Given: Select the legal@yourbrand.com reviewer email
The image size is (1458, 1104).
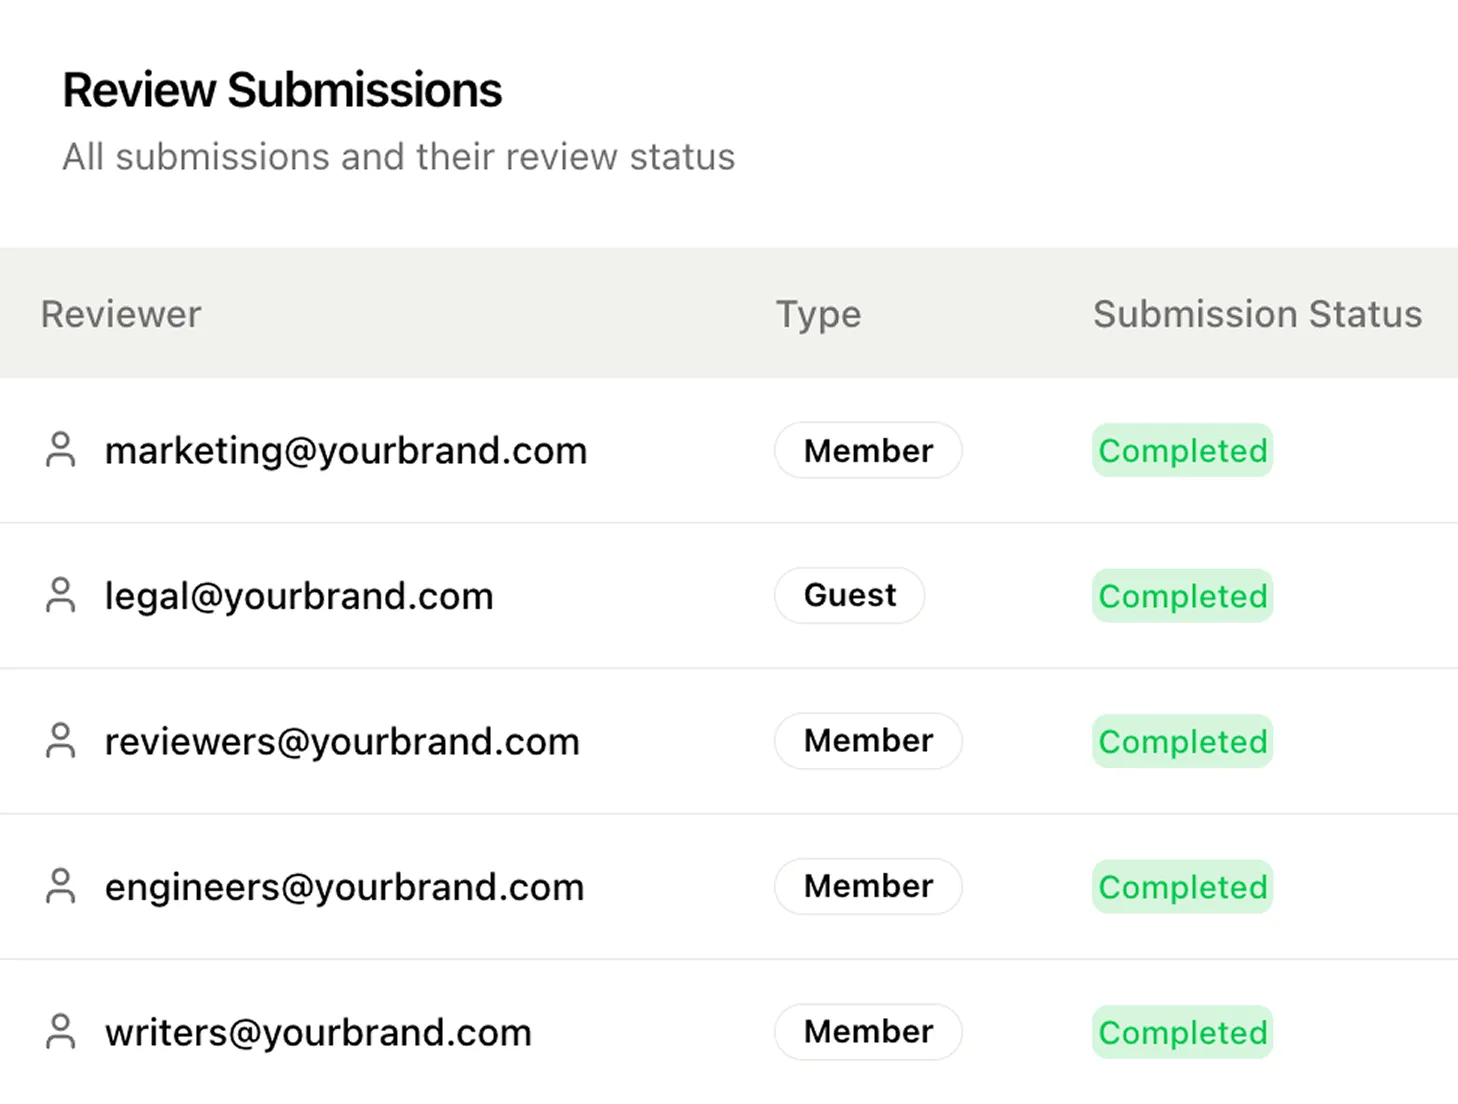Looking at the screenshot, I should [x=299, y=596].
